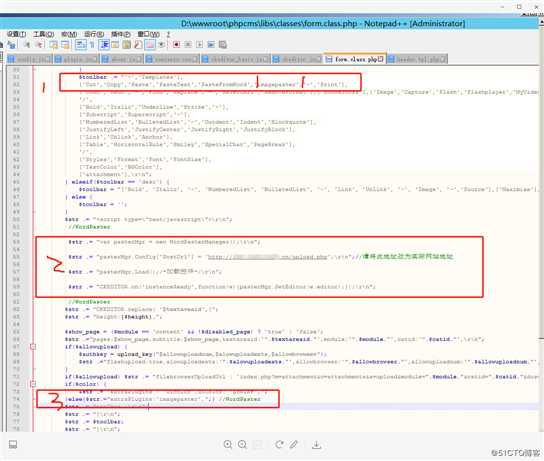Open the ? help menu
Screen dimensions: 544x461
[x=168, y=34]
